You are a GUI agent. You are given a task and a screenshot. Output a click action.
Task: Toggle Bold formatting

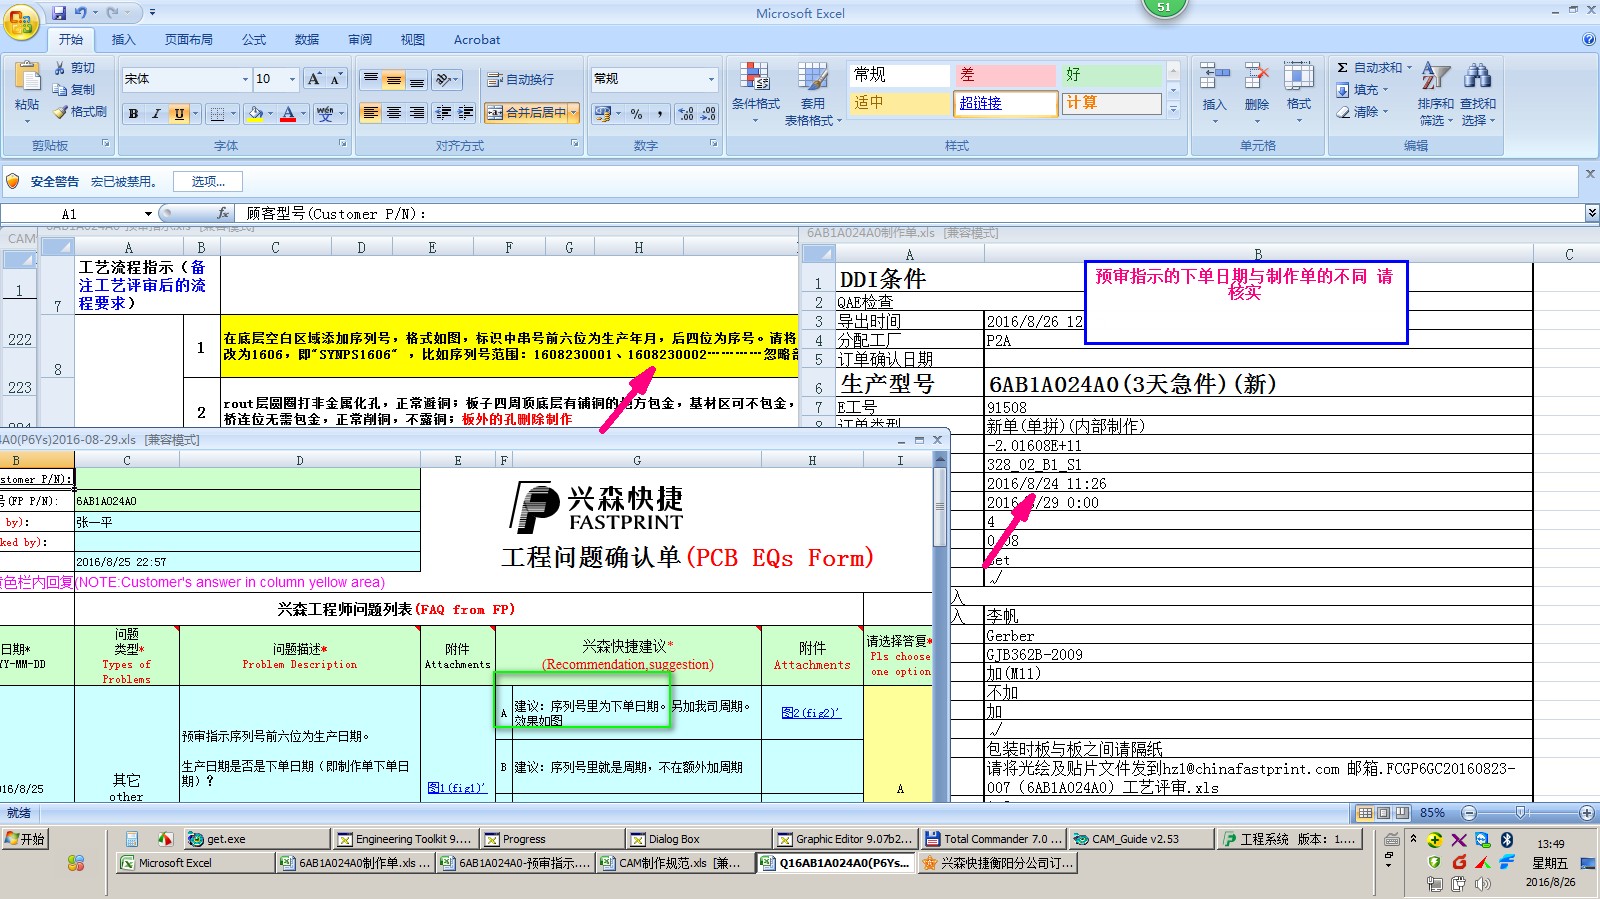click(x=133, y=114)
